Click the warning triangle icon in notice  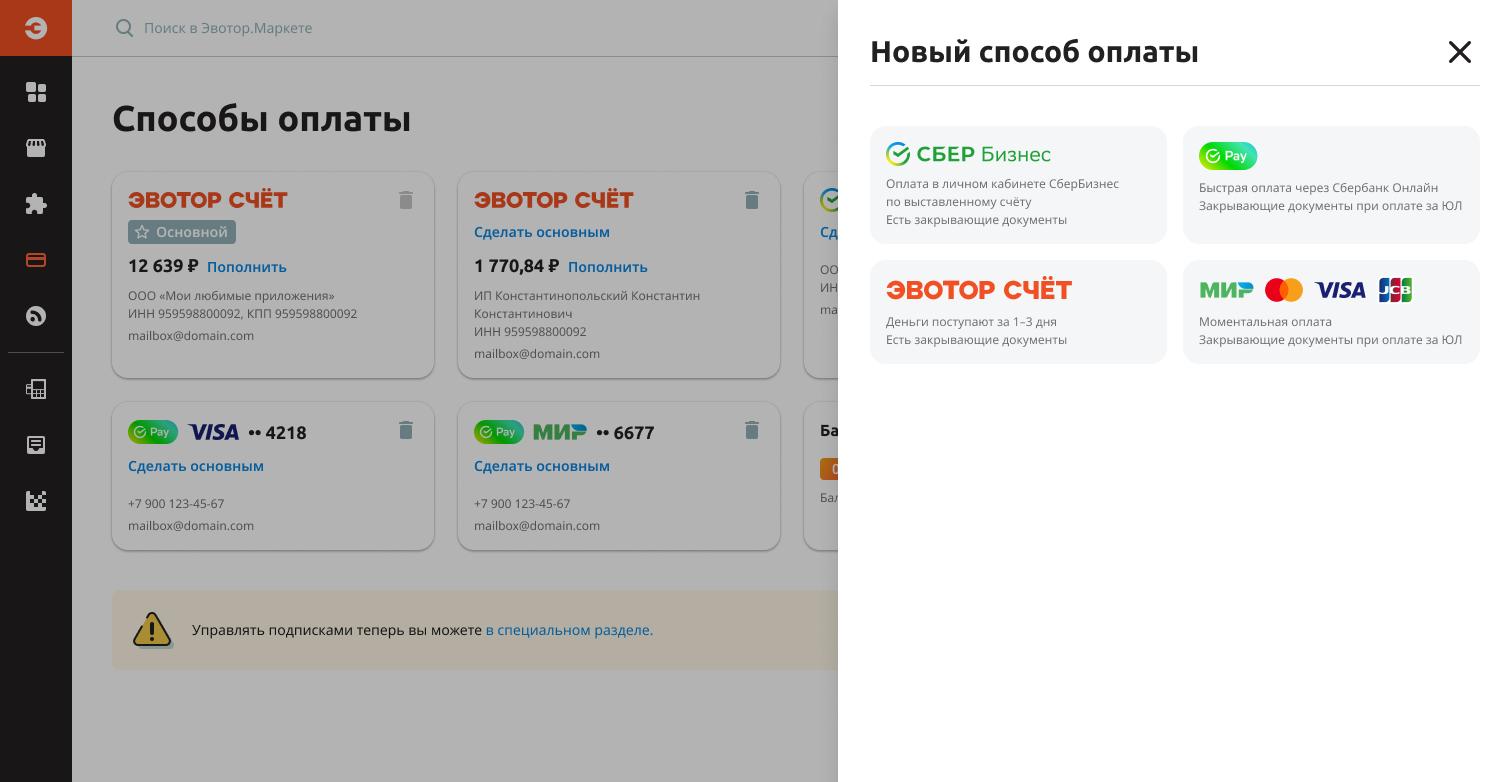[152, 630]
